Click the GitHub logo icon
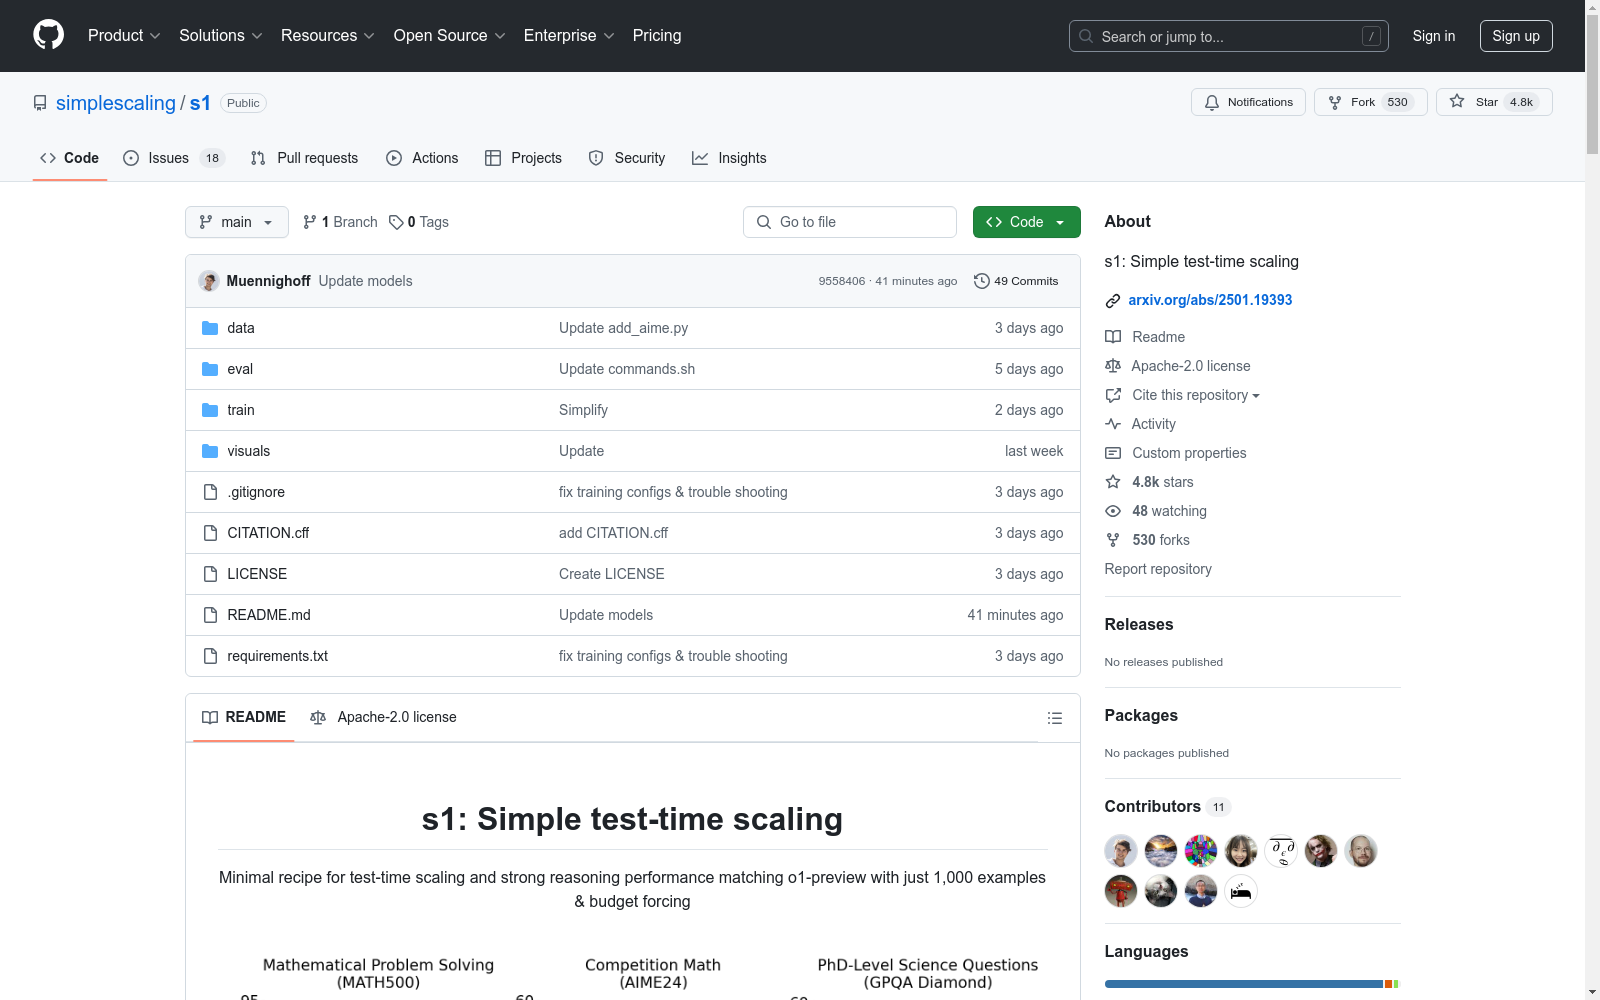The image size is (1600, 1000). coord(48,35)
